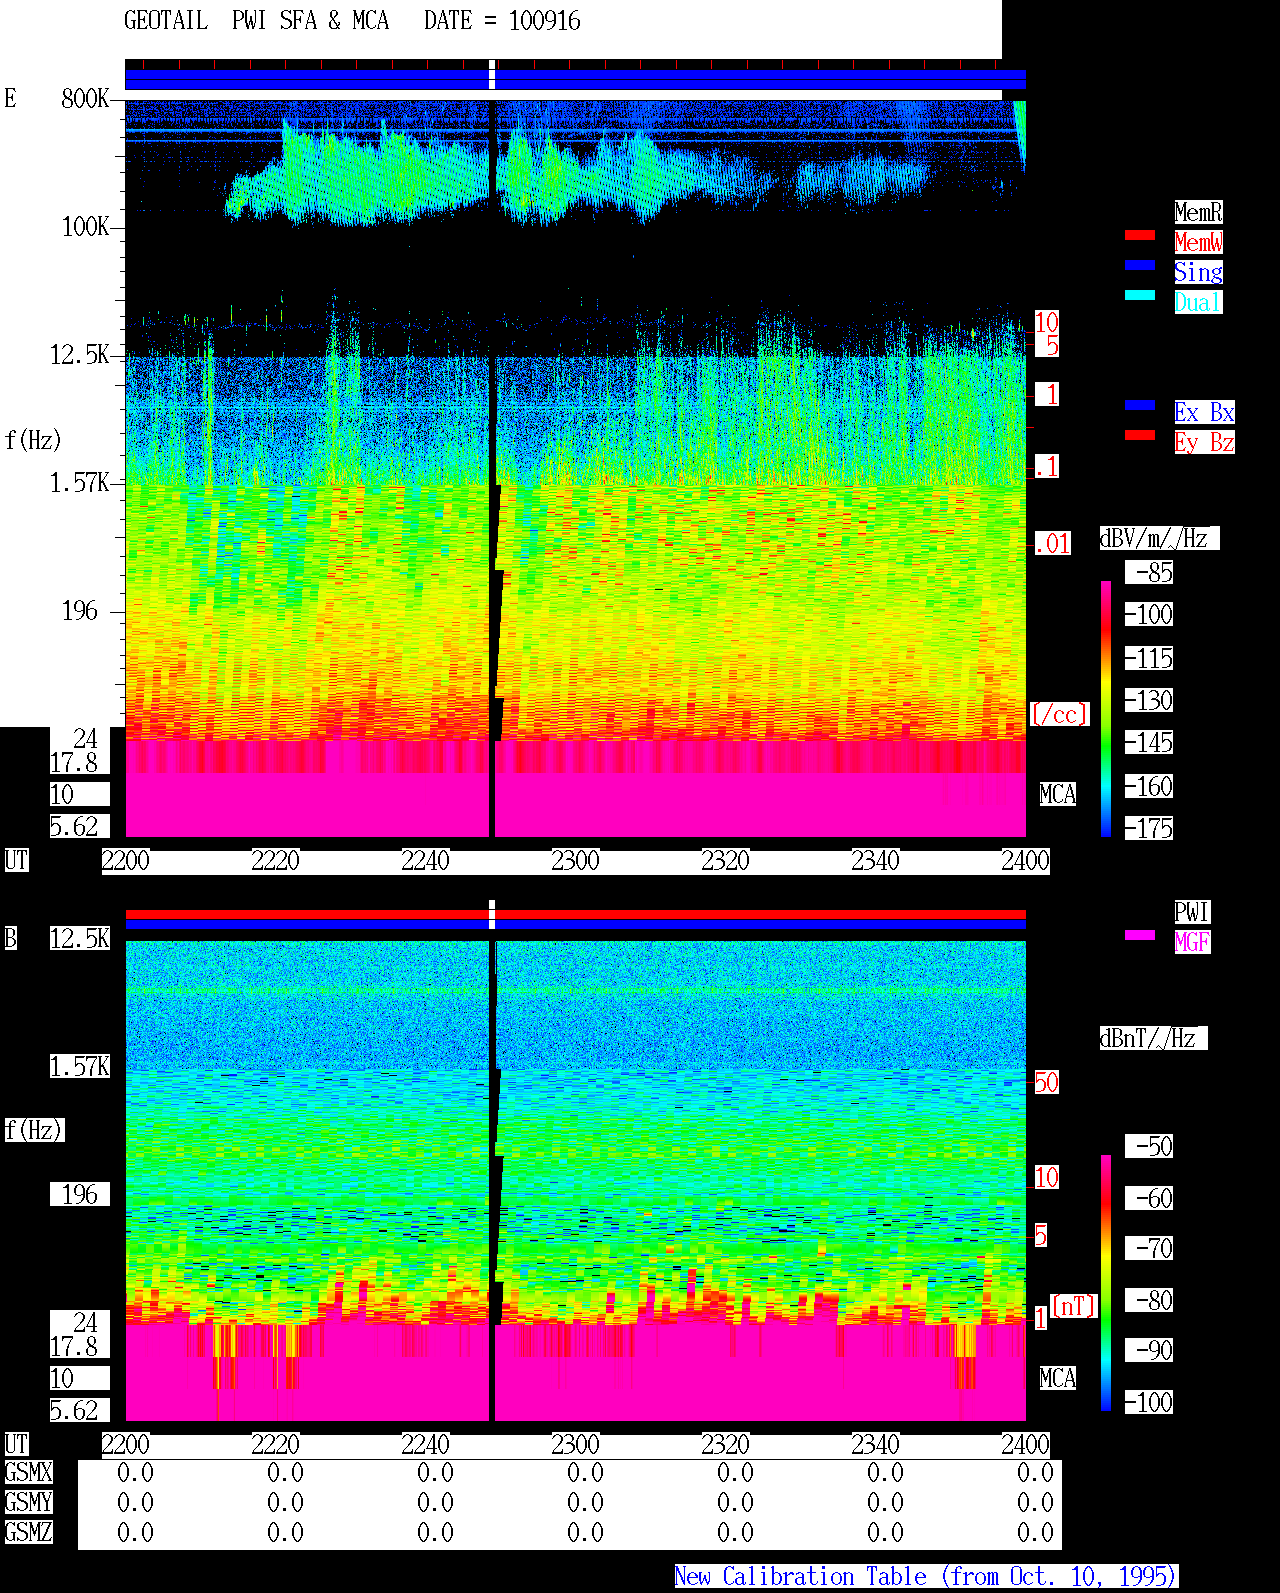Click the '-85' color scale value
This screenshot has height=1593, width=1280.
pyautogui.click(x=1150, y=572)
